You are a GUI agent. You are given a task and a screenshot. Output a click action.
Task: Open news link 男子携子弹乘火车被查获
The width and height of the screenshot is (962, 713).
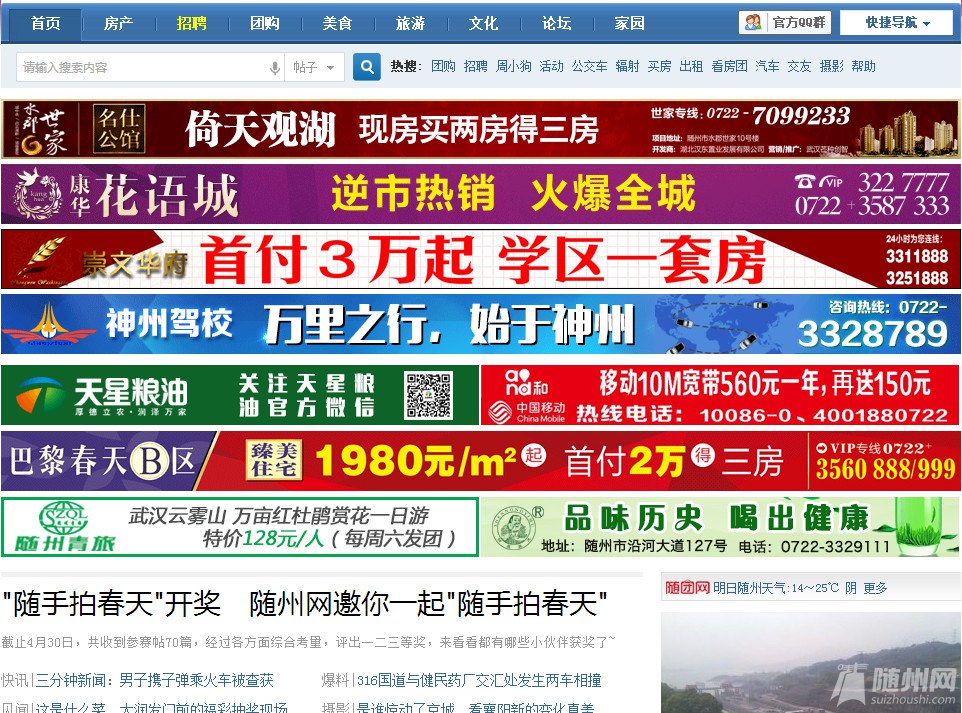tap(196, 680)
